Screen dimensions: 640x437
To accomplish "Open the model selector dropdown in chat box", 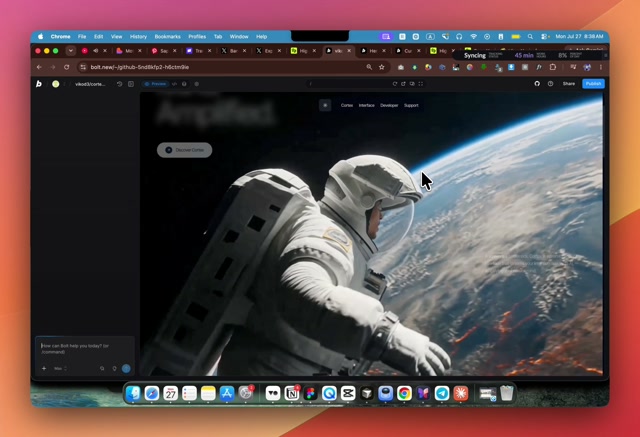I will point(60,368).
